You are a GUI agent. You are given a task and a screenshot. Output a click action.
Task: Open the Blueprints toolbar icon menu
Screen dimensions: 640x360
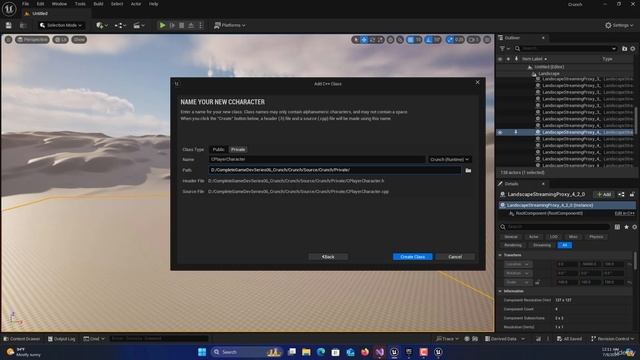(x=120, y=25)
